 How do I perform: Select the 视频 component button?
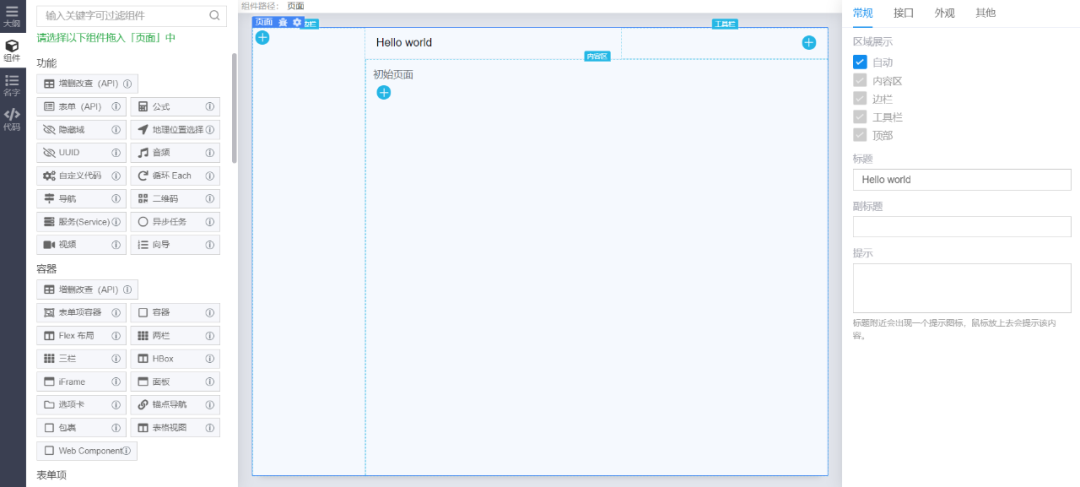tap(81, 245)
